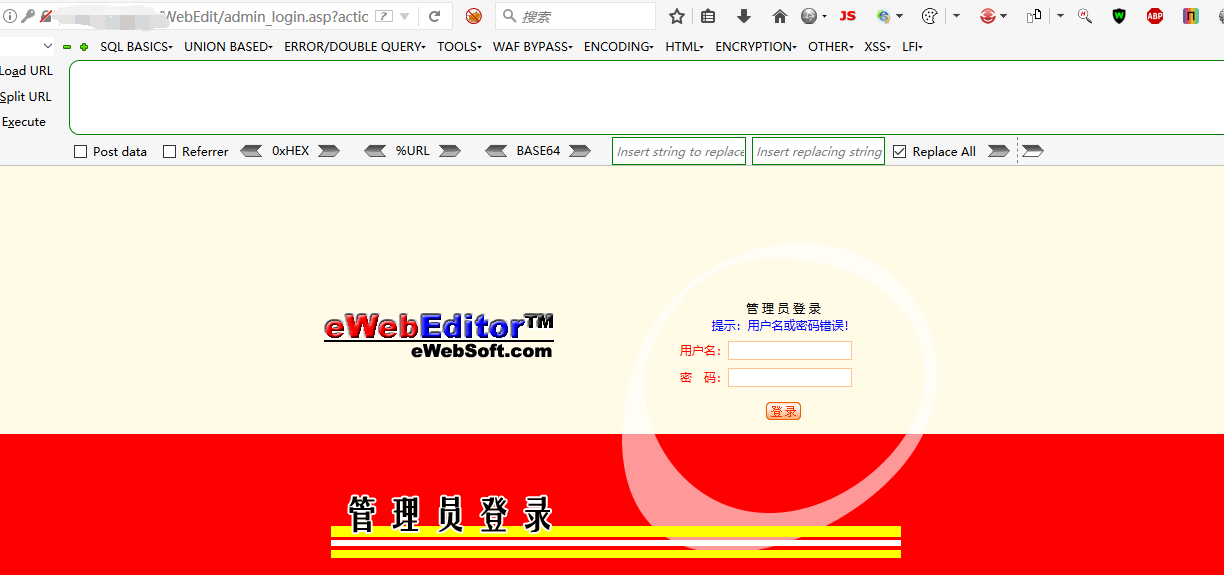
Task: Click the copy pages extension icon
Action: pos(1034,16)
